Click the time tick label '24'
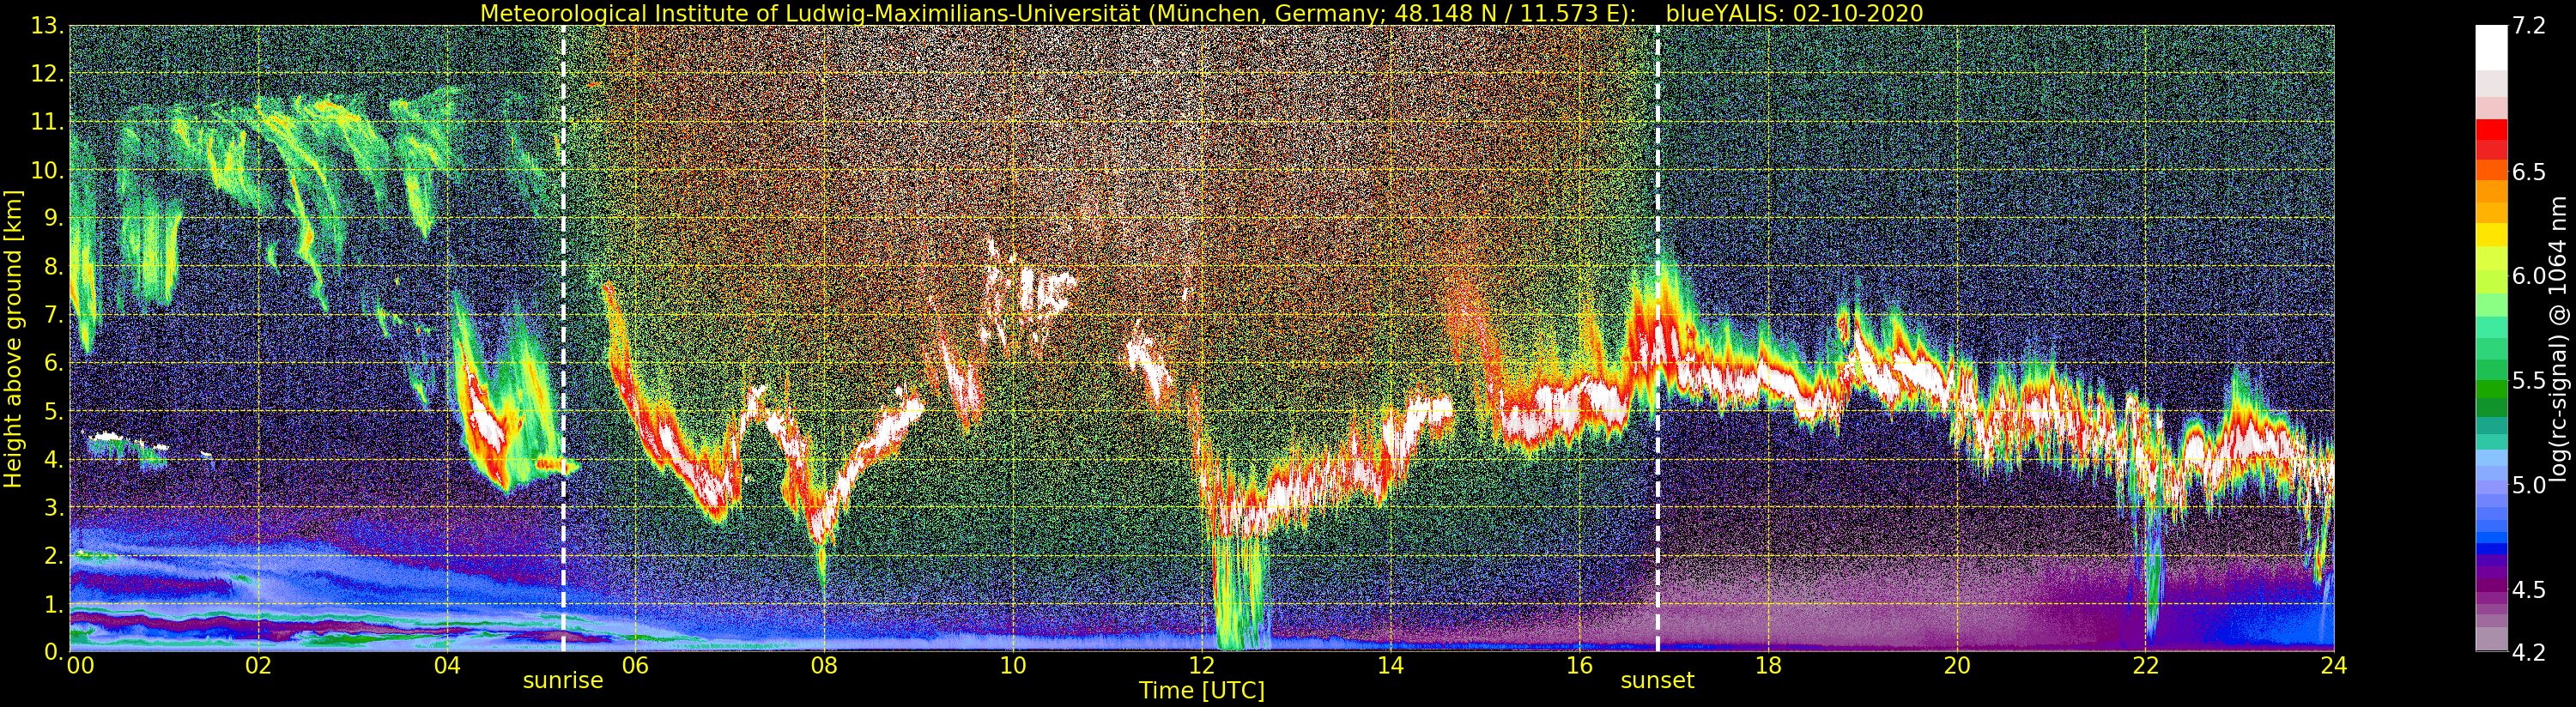This screenshot has width=2576, height=707. [2334, 666]
